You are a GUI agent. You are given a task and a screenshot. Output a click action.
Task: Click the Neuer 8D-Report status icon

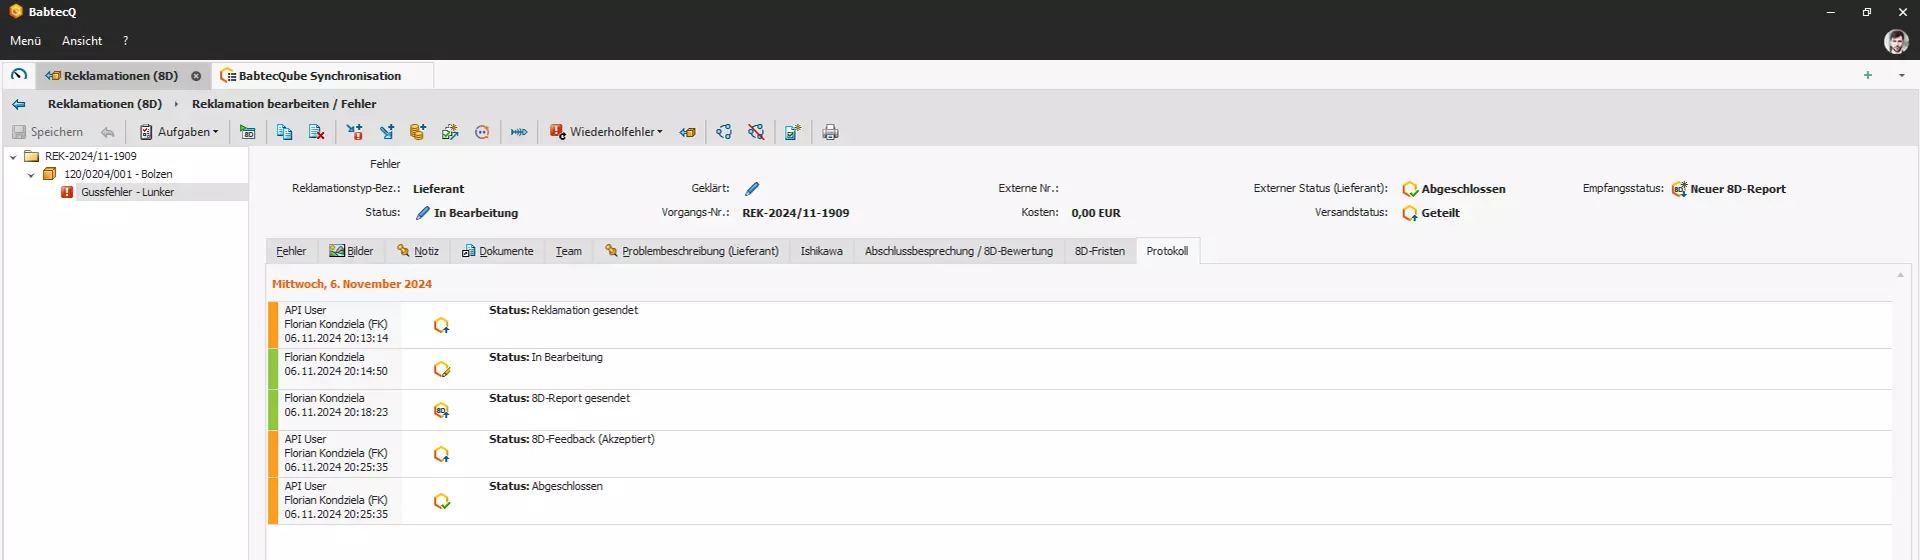pyautogui.click(x=1679, y=189)
